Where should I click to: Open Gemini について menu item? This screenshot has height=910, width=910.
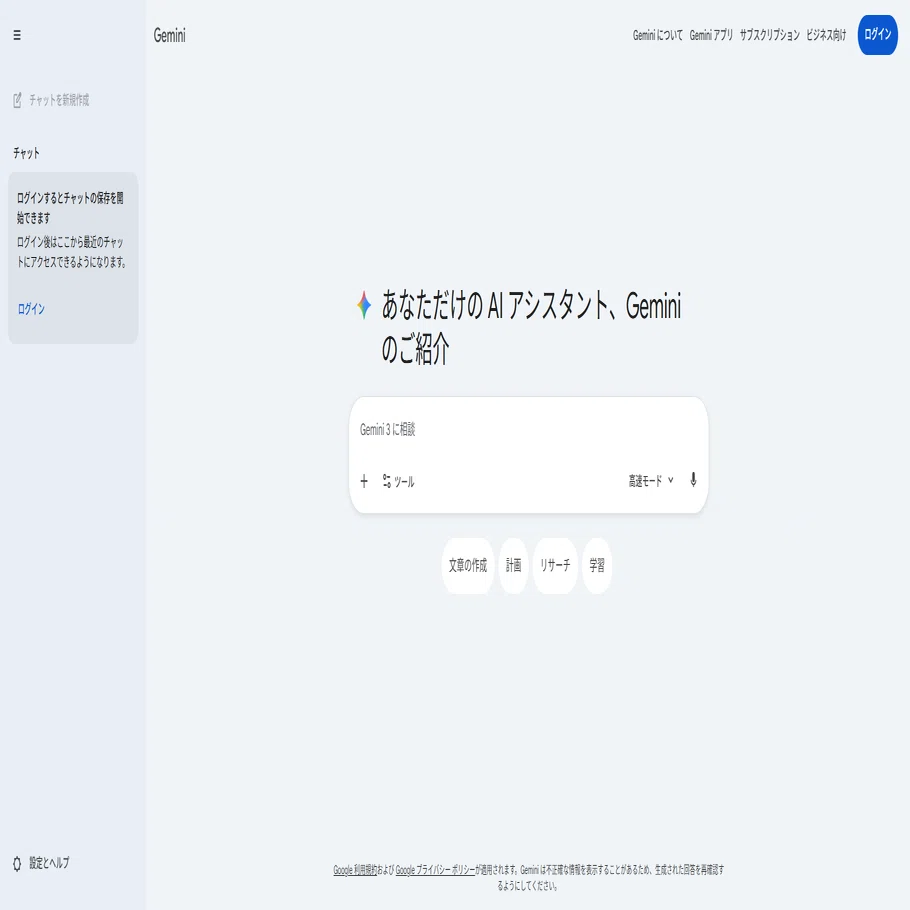pyautogui.click(x=658, y=35)
